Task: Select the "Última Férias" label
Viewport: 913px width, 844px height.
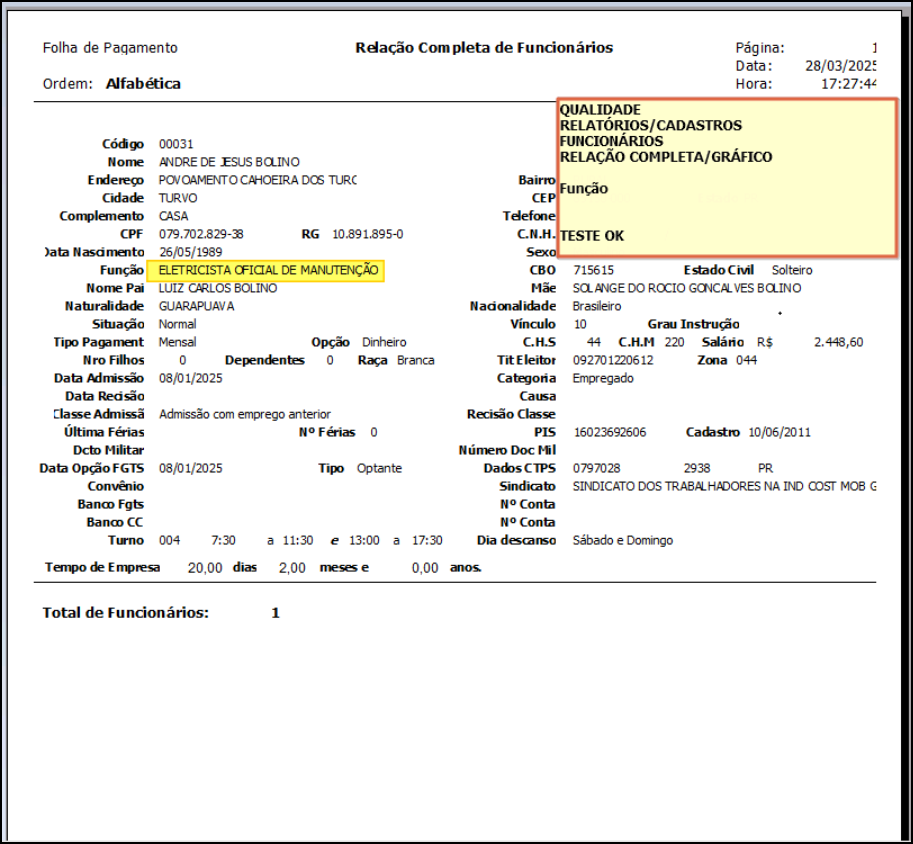Action: point(104,432)
